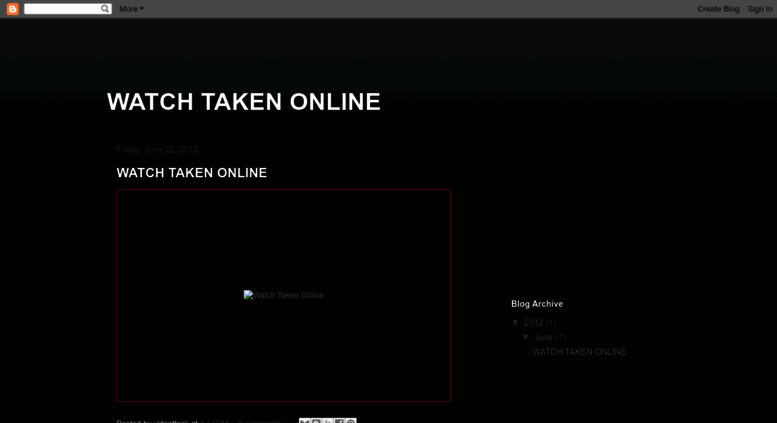Open the June archive link
This screenshot has width=777, height=423.
(543, 337)
